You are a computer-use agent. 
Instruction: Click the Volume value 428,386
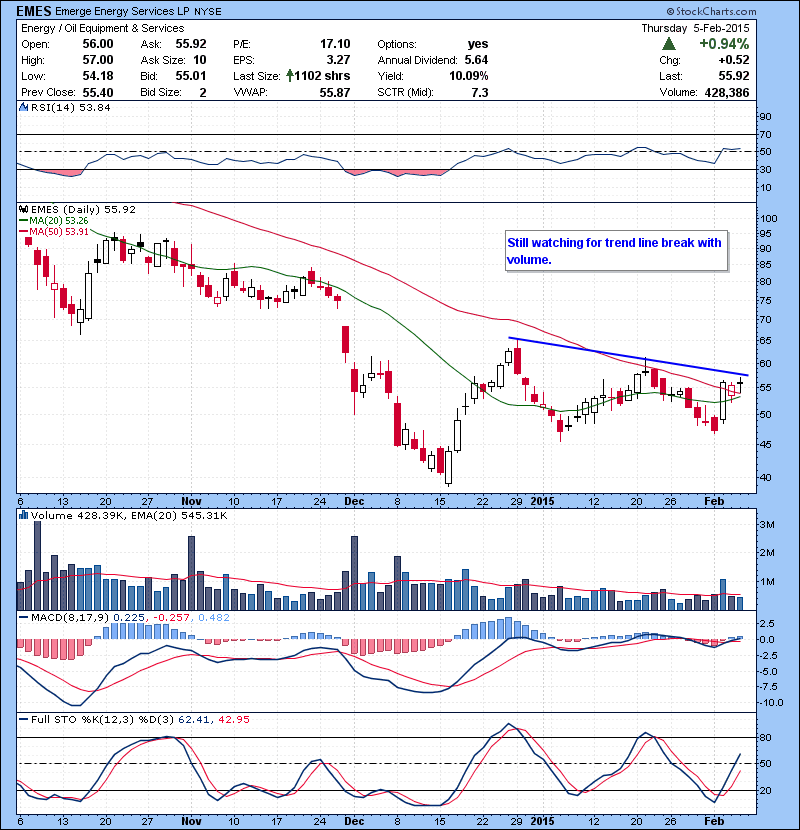727,92
